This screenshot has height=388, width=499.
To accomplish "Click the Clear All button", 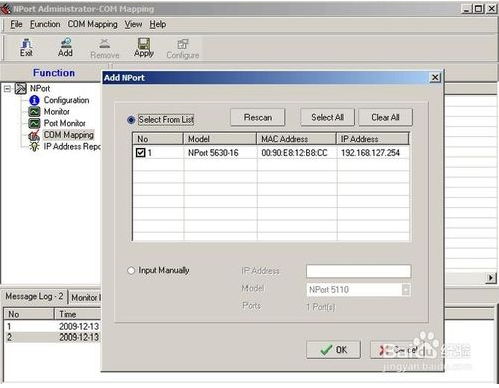I will click(x=385, y=117).
